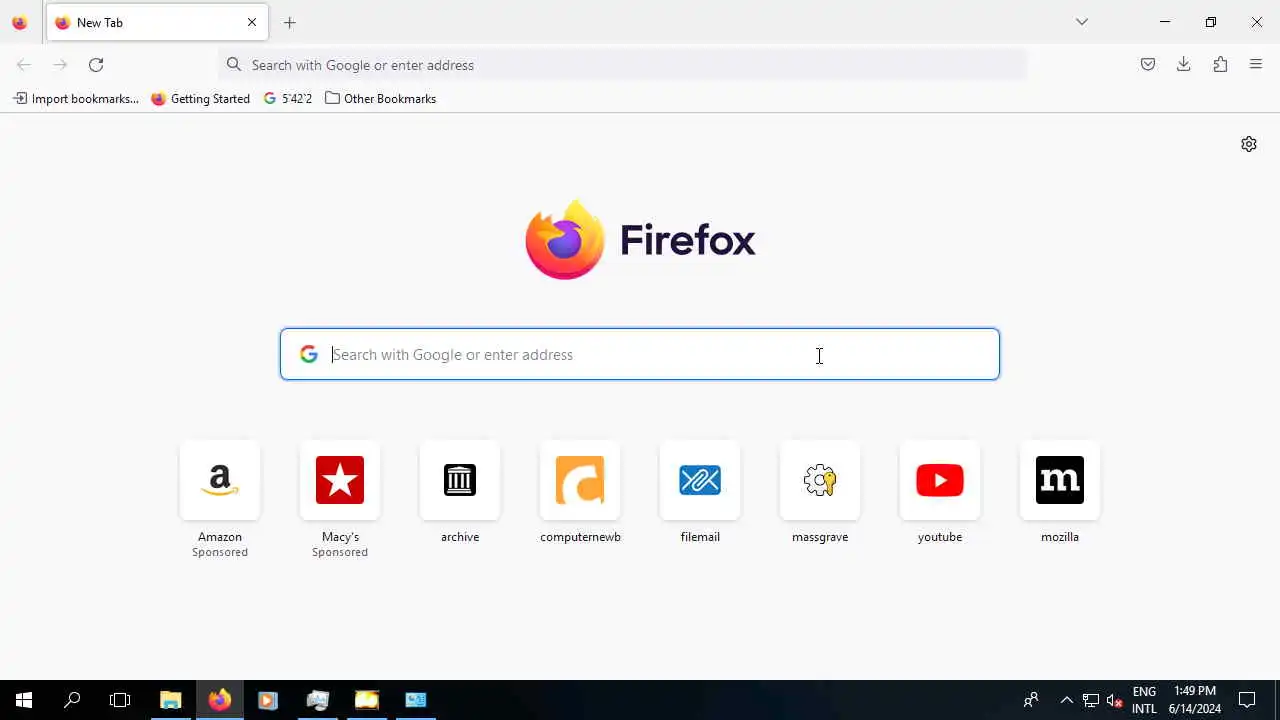Screen dimensions: 1280x720
Task: Click Import bookmarks... in bookmarks toolbar
Action: click(76, 99)
